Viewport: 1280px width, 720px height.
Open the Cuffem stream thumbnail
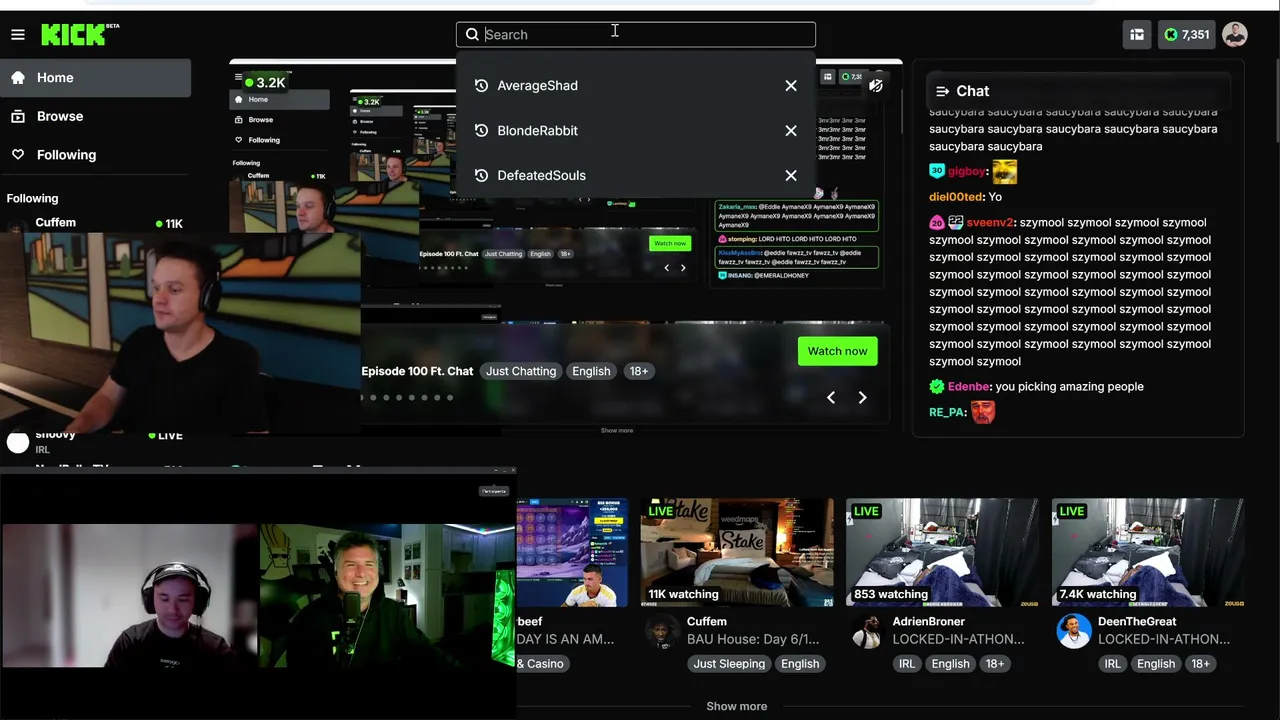point(737,553)
